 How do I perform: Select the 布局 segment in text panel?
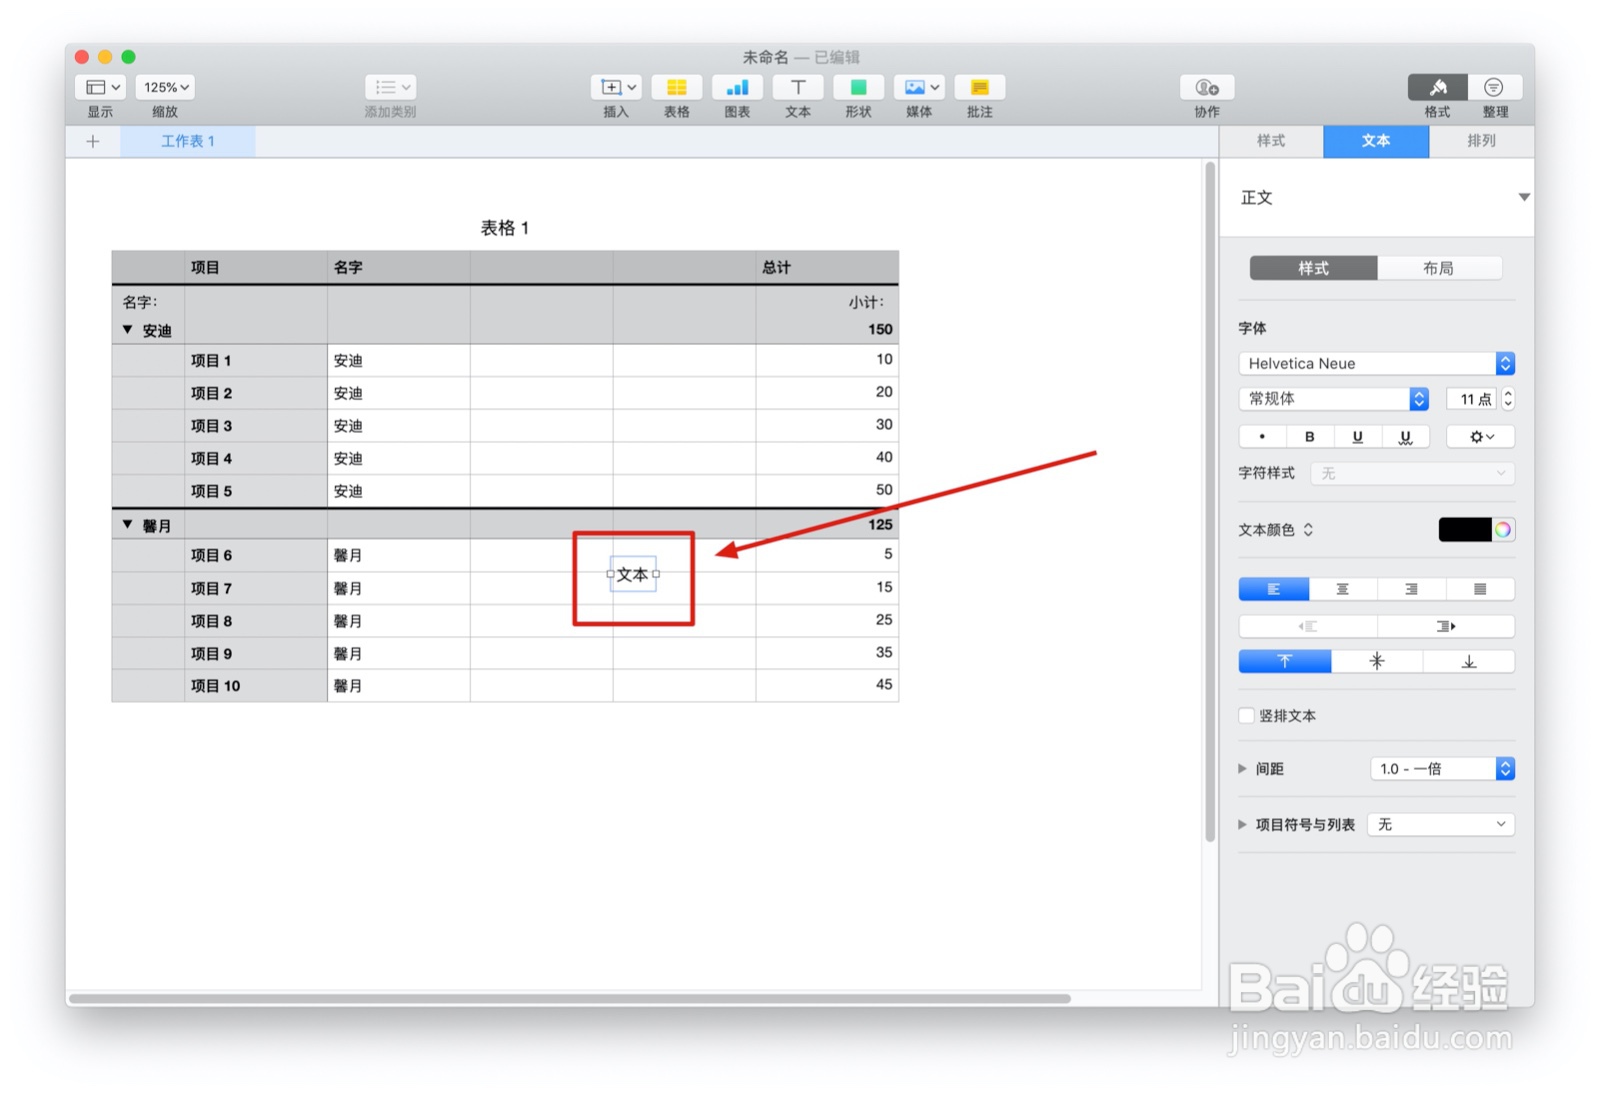(1439, 268)
